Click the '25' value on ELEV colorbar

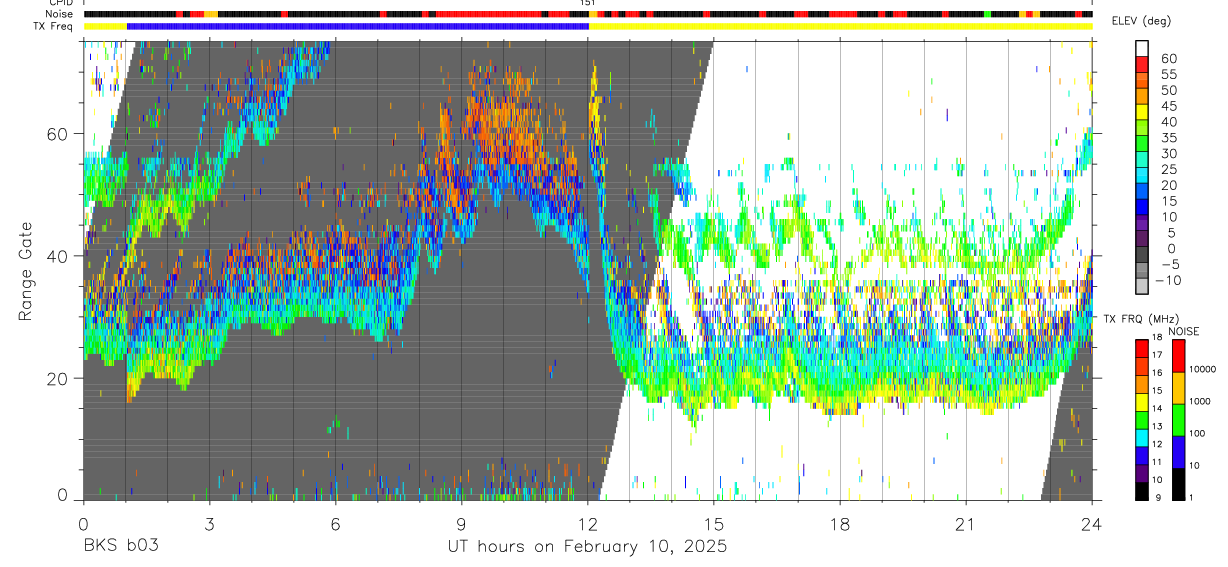[x=1167, y=170]
